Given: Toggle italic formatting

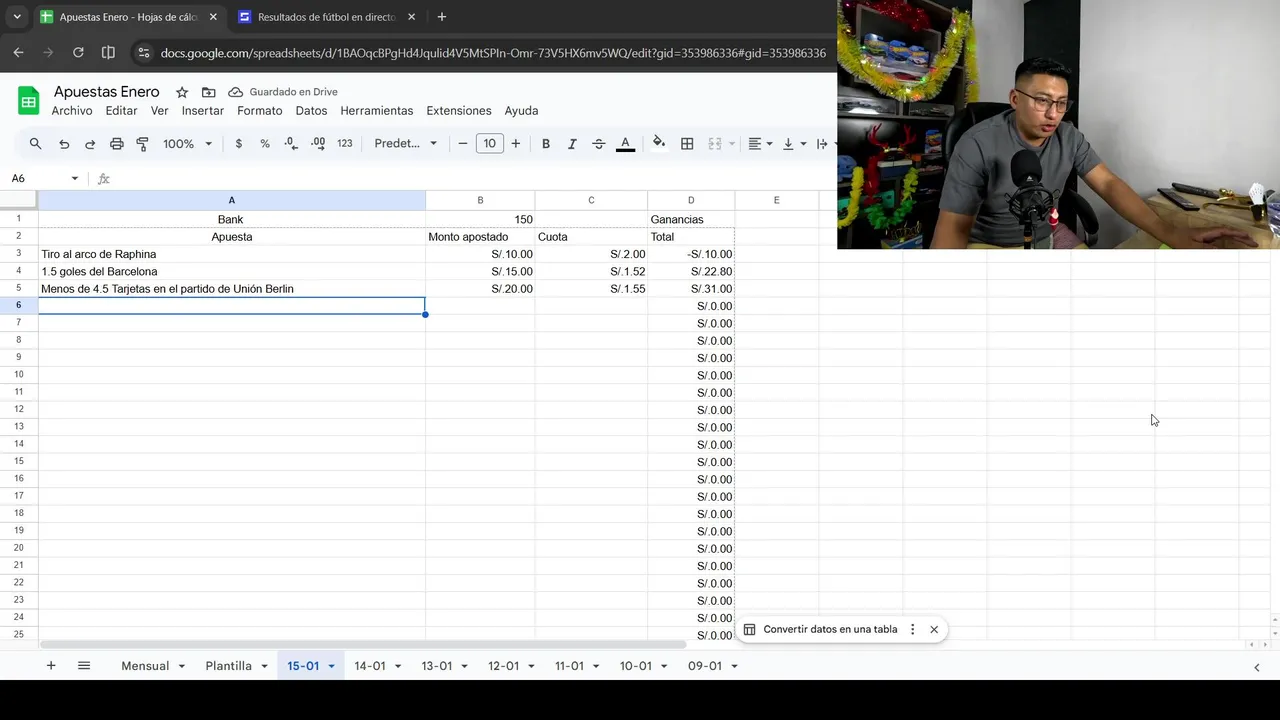Looking at the screenshot, I should tap(572, 144).
